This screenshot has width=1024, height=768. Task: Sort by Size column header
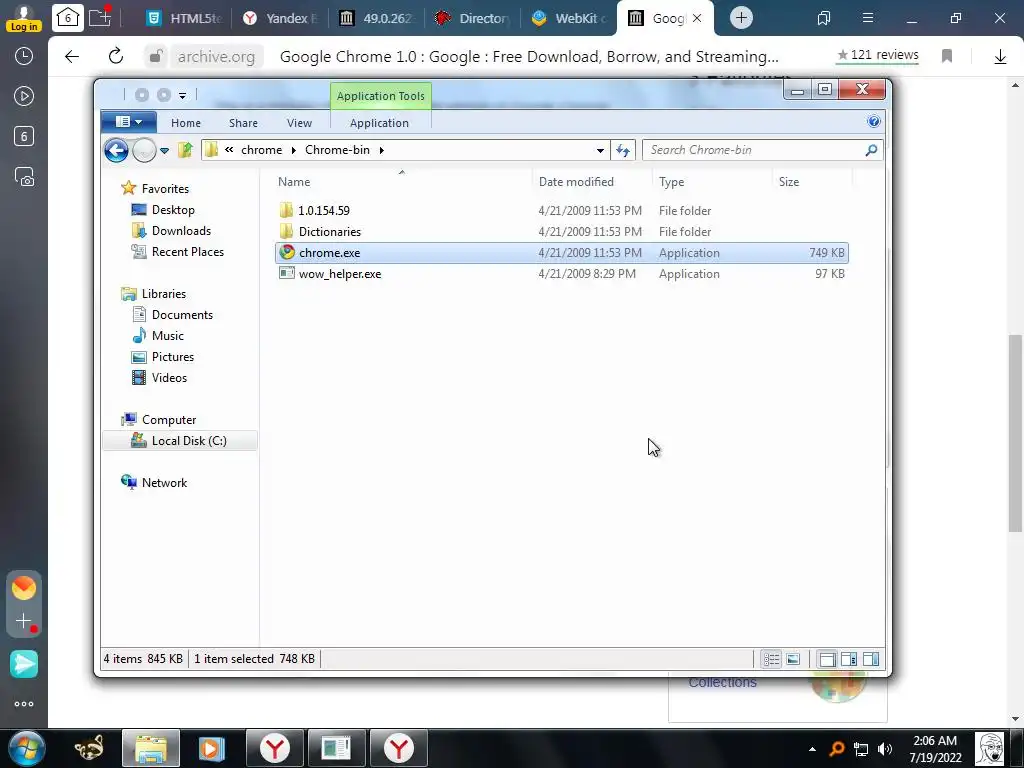[x=812, y=182]
